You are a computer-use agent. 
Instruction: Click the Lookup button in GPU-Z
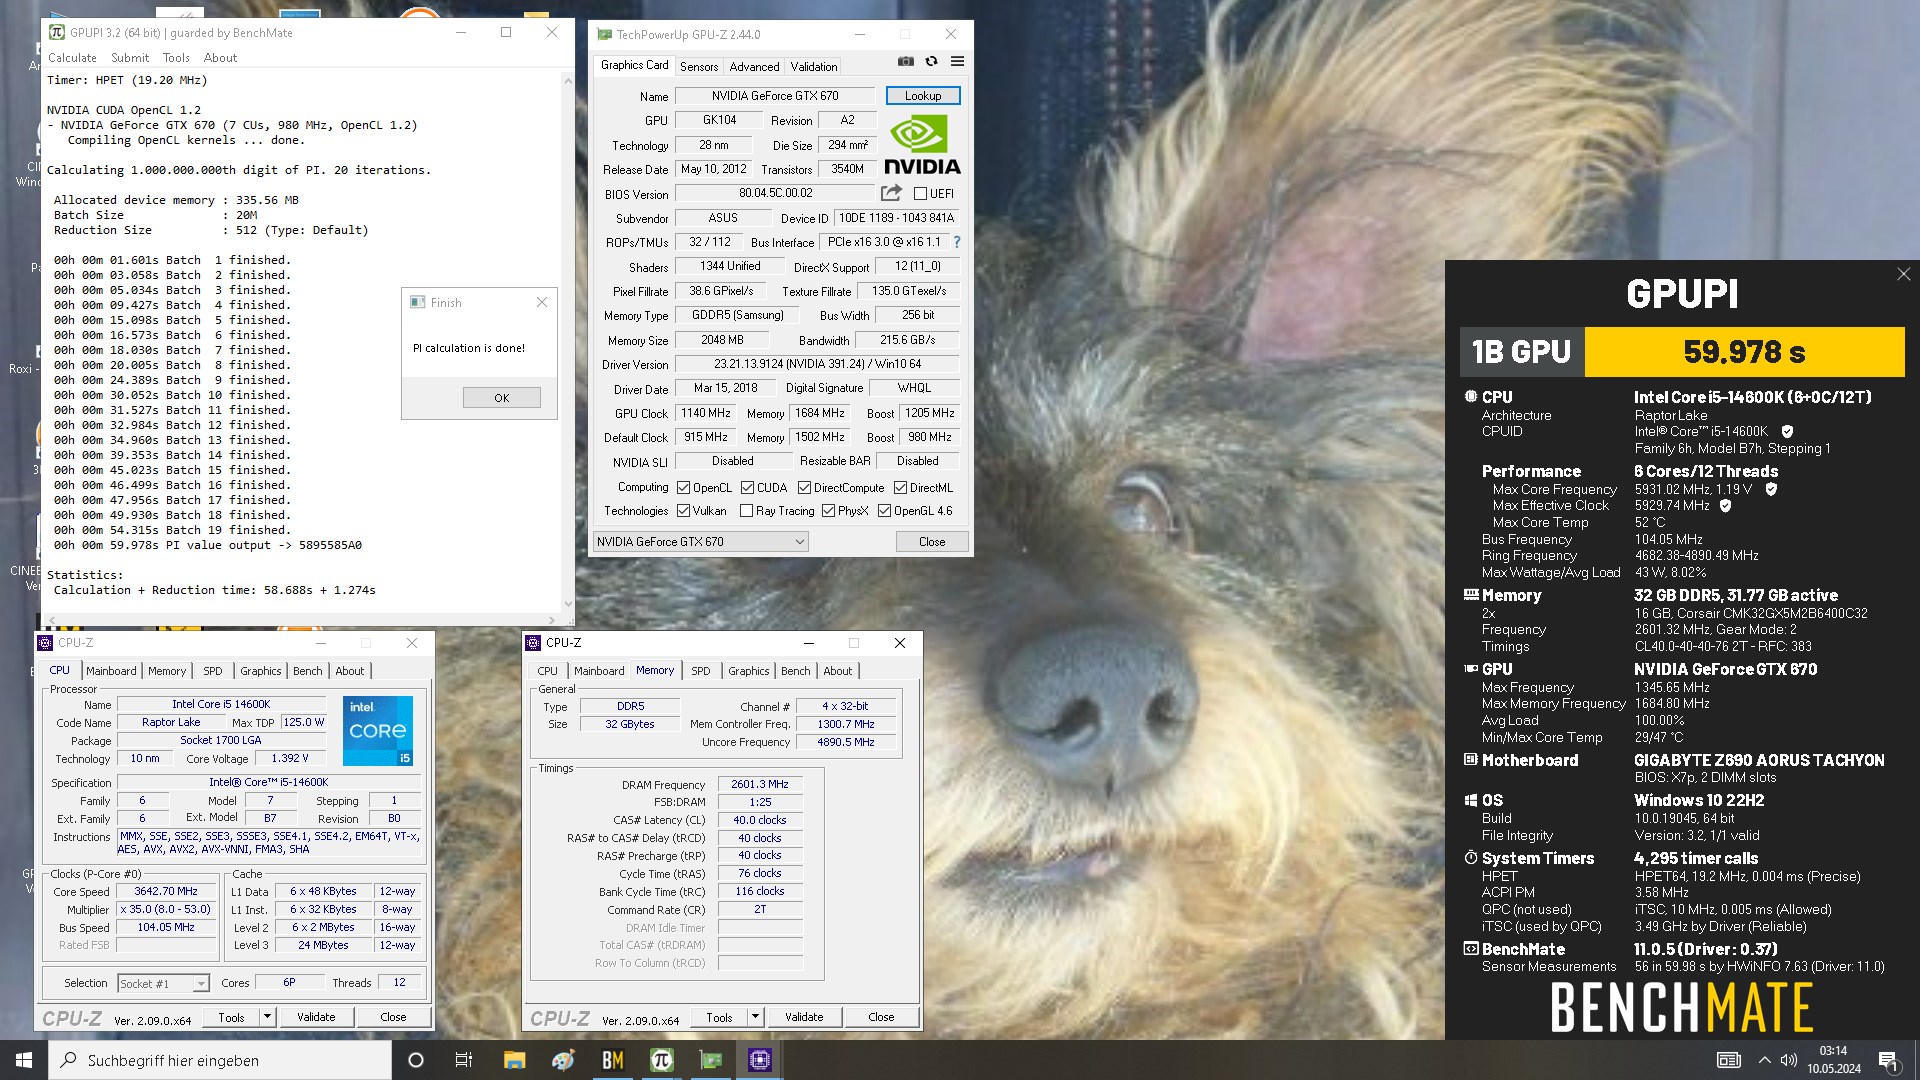point(923,96)
